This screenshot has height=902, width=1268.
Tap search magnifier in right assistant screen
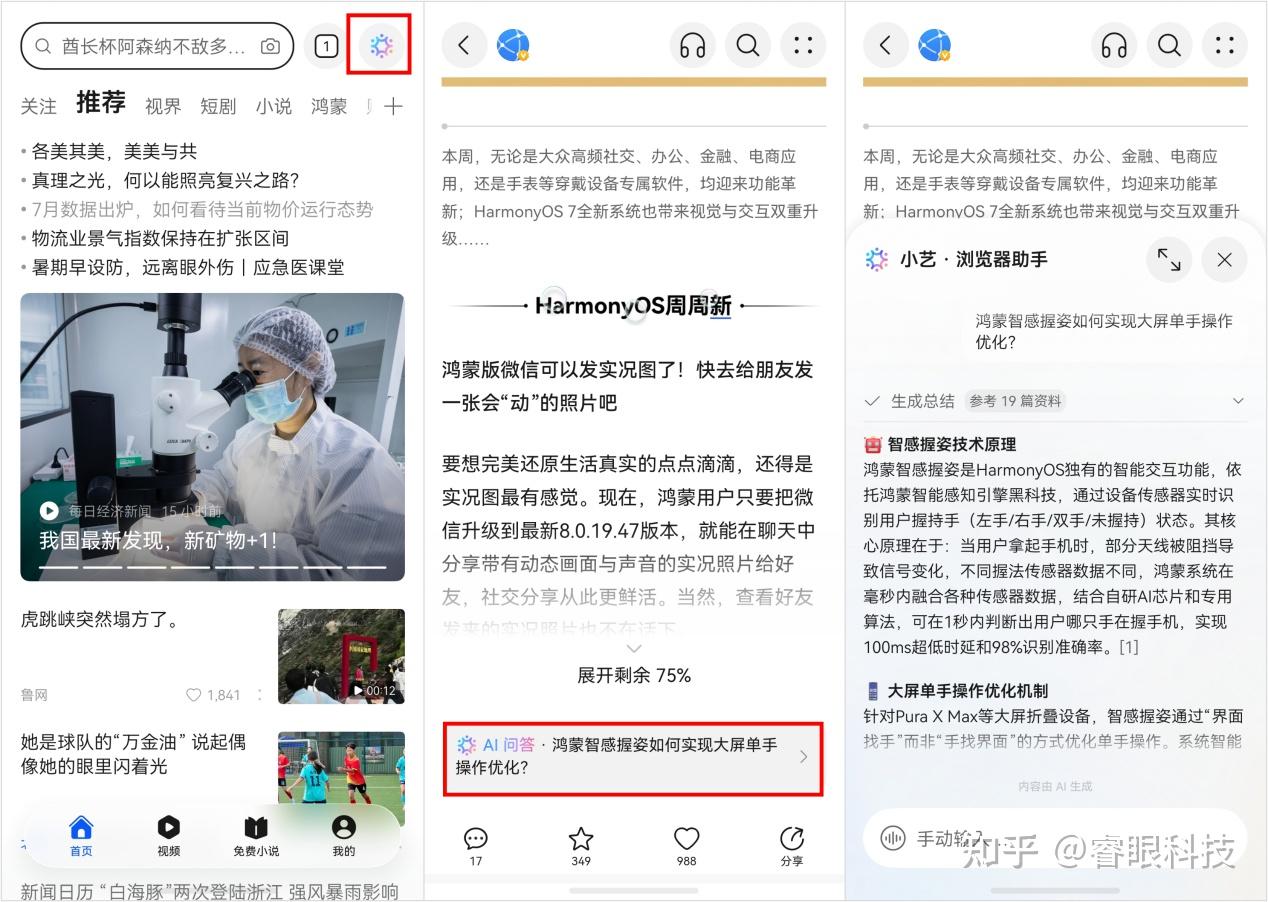(x=1169, y=45)
